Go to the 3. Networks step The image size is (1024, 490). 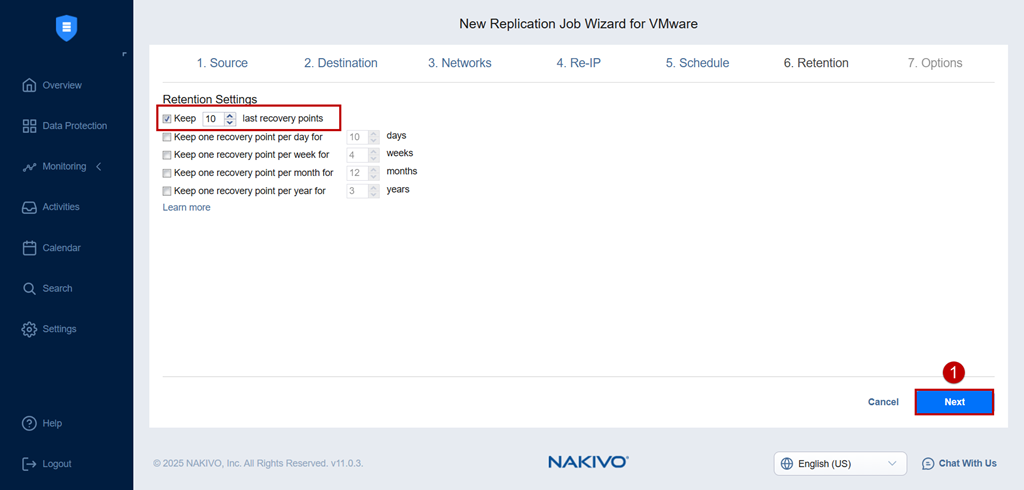click(x=460, y=63)
